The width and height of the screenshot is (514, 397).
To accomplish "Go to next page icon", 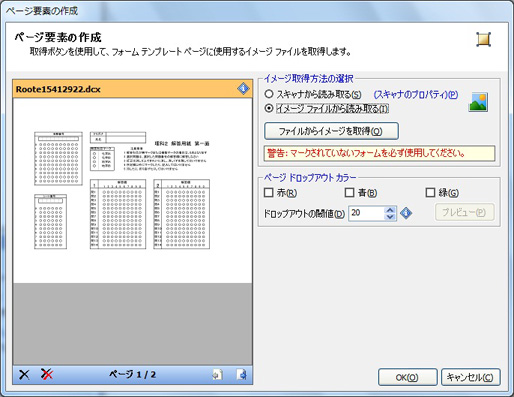I will point(242,375).
